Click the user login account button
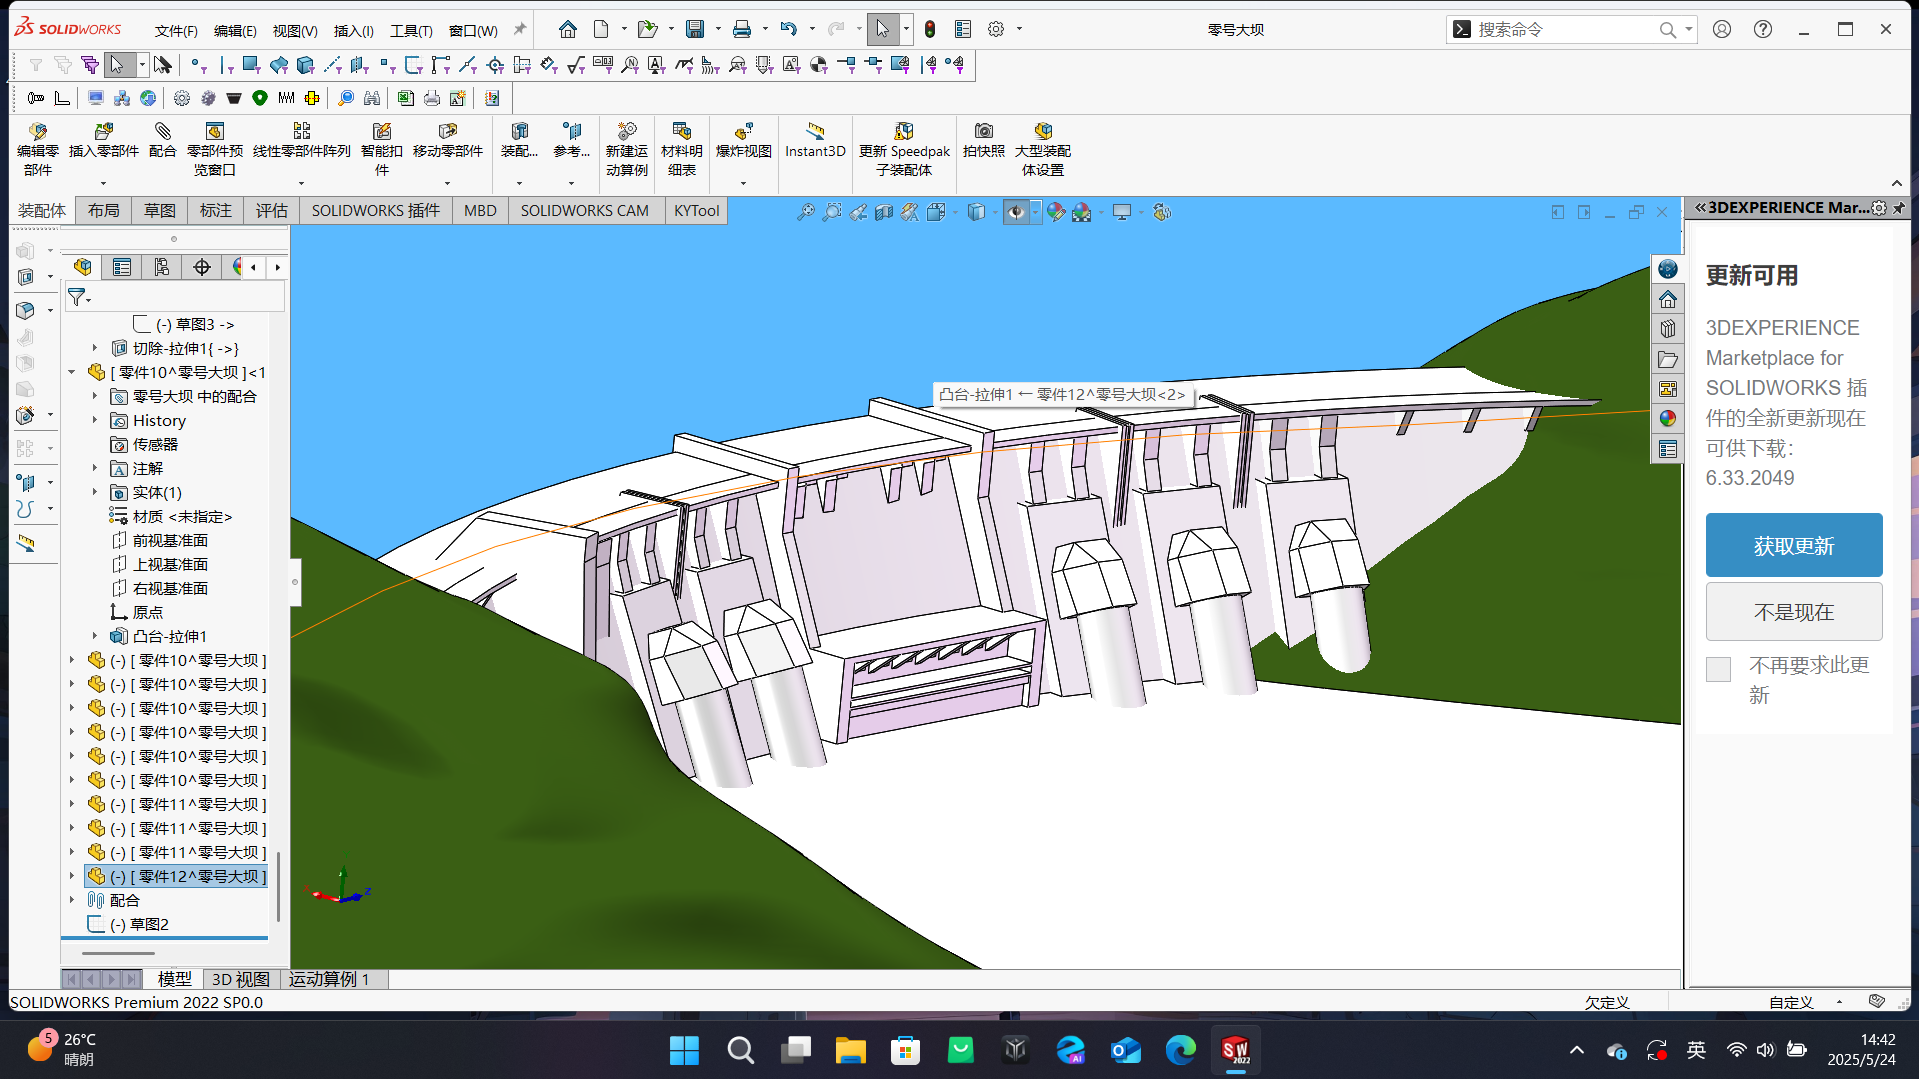Image resolution: width=1919 pixels, height=1079 pixels. [x=1722, y=29]
